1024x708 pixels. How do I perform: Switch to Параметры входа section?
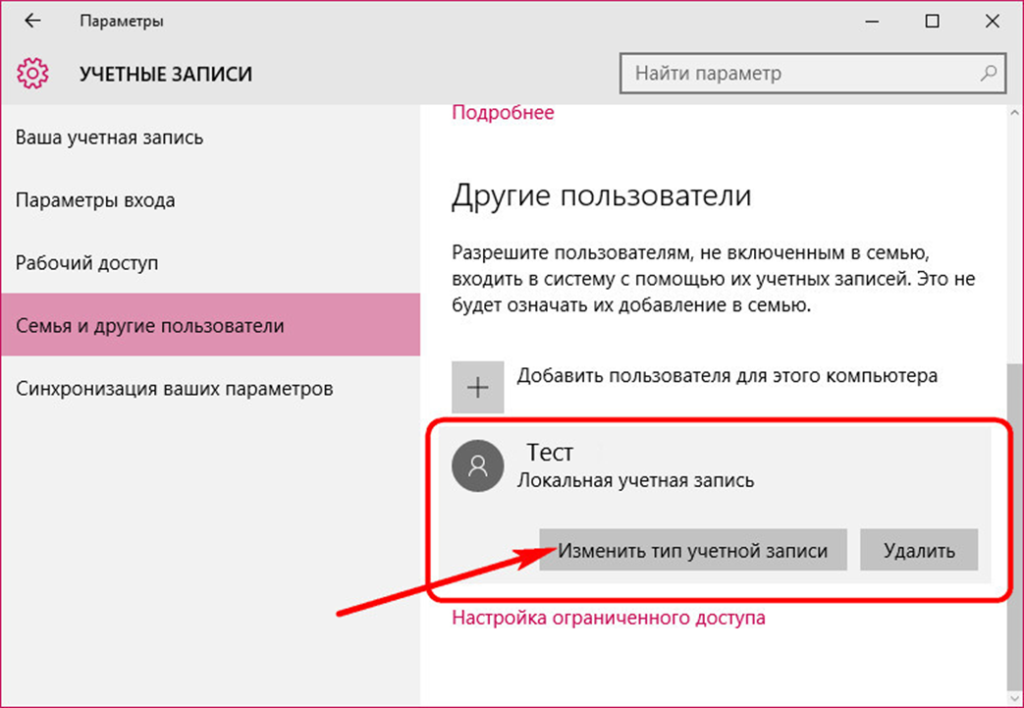tap(96, 200)
